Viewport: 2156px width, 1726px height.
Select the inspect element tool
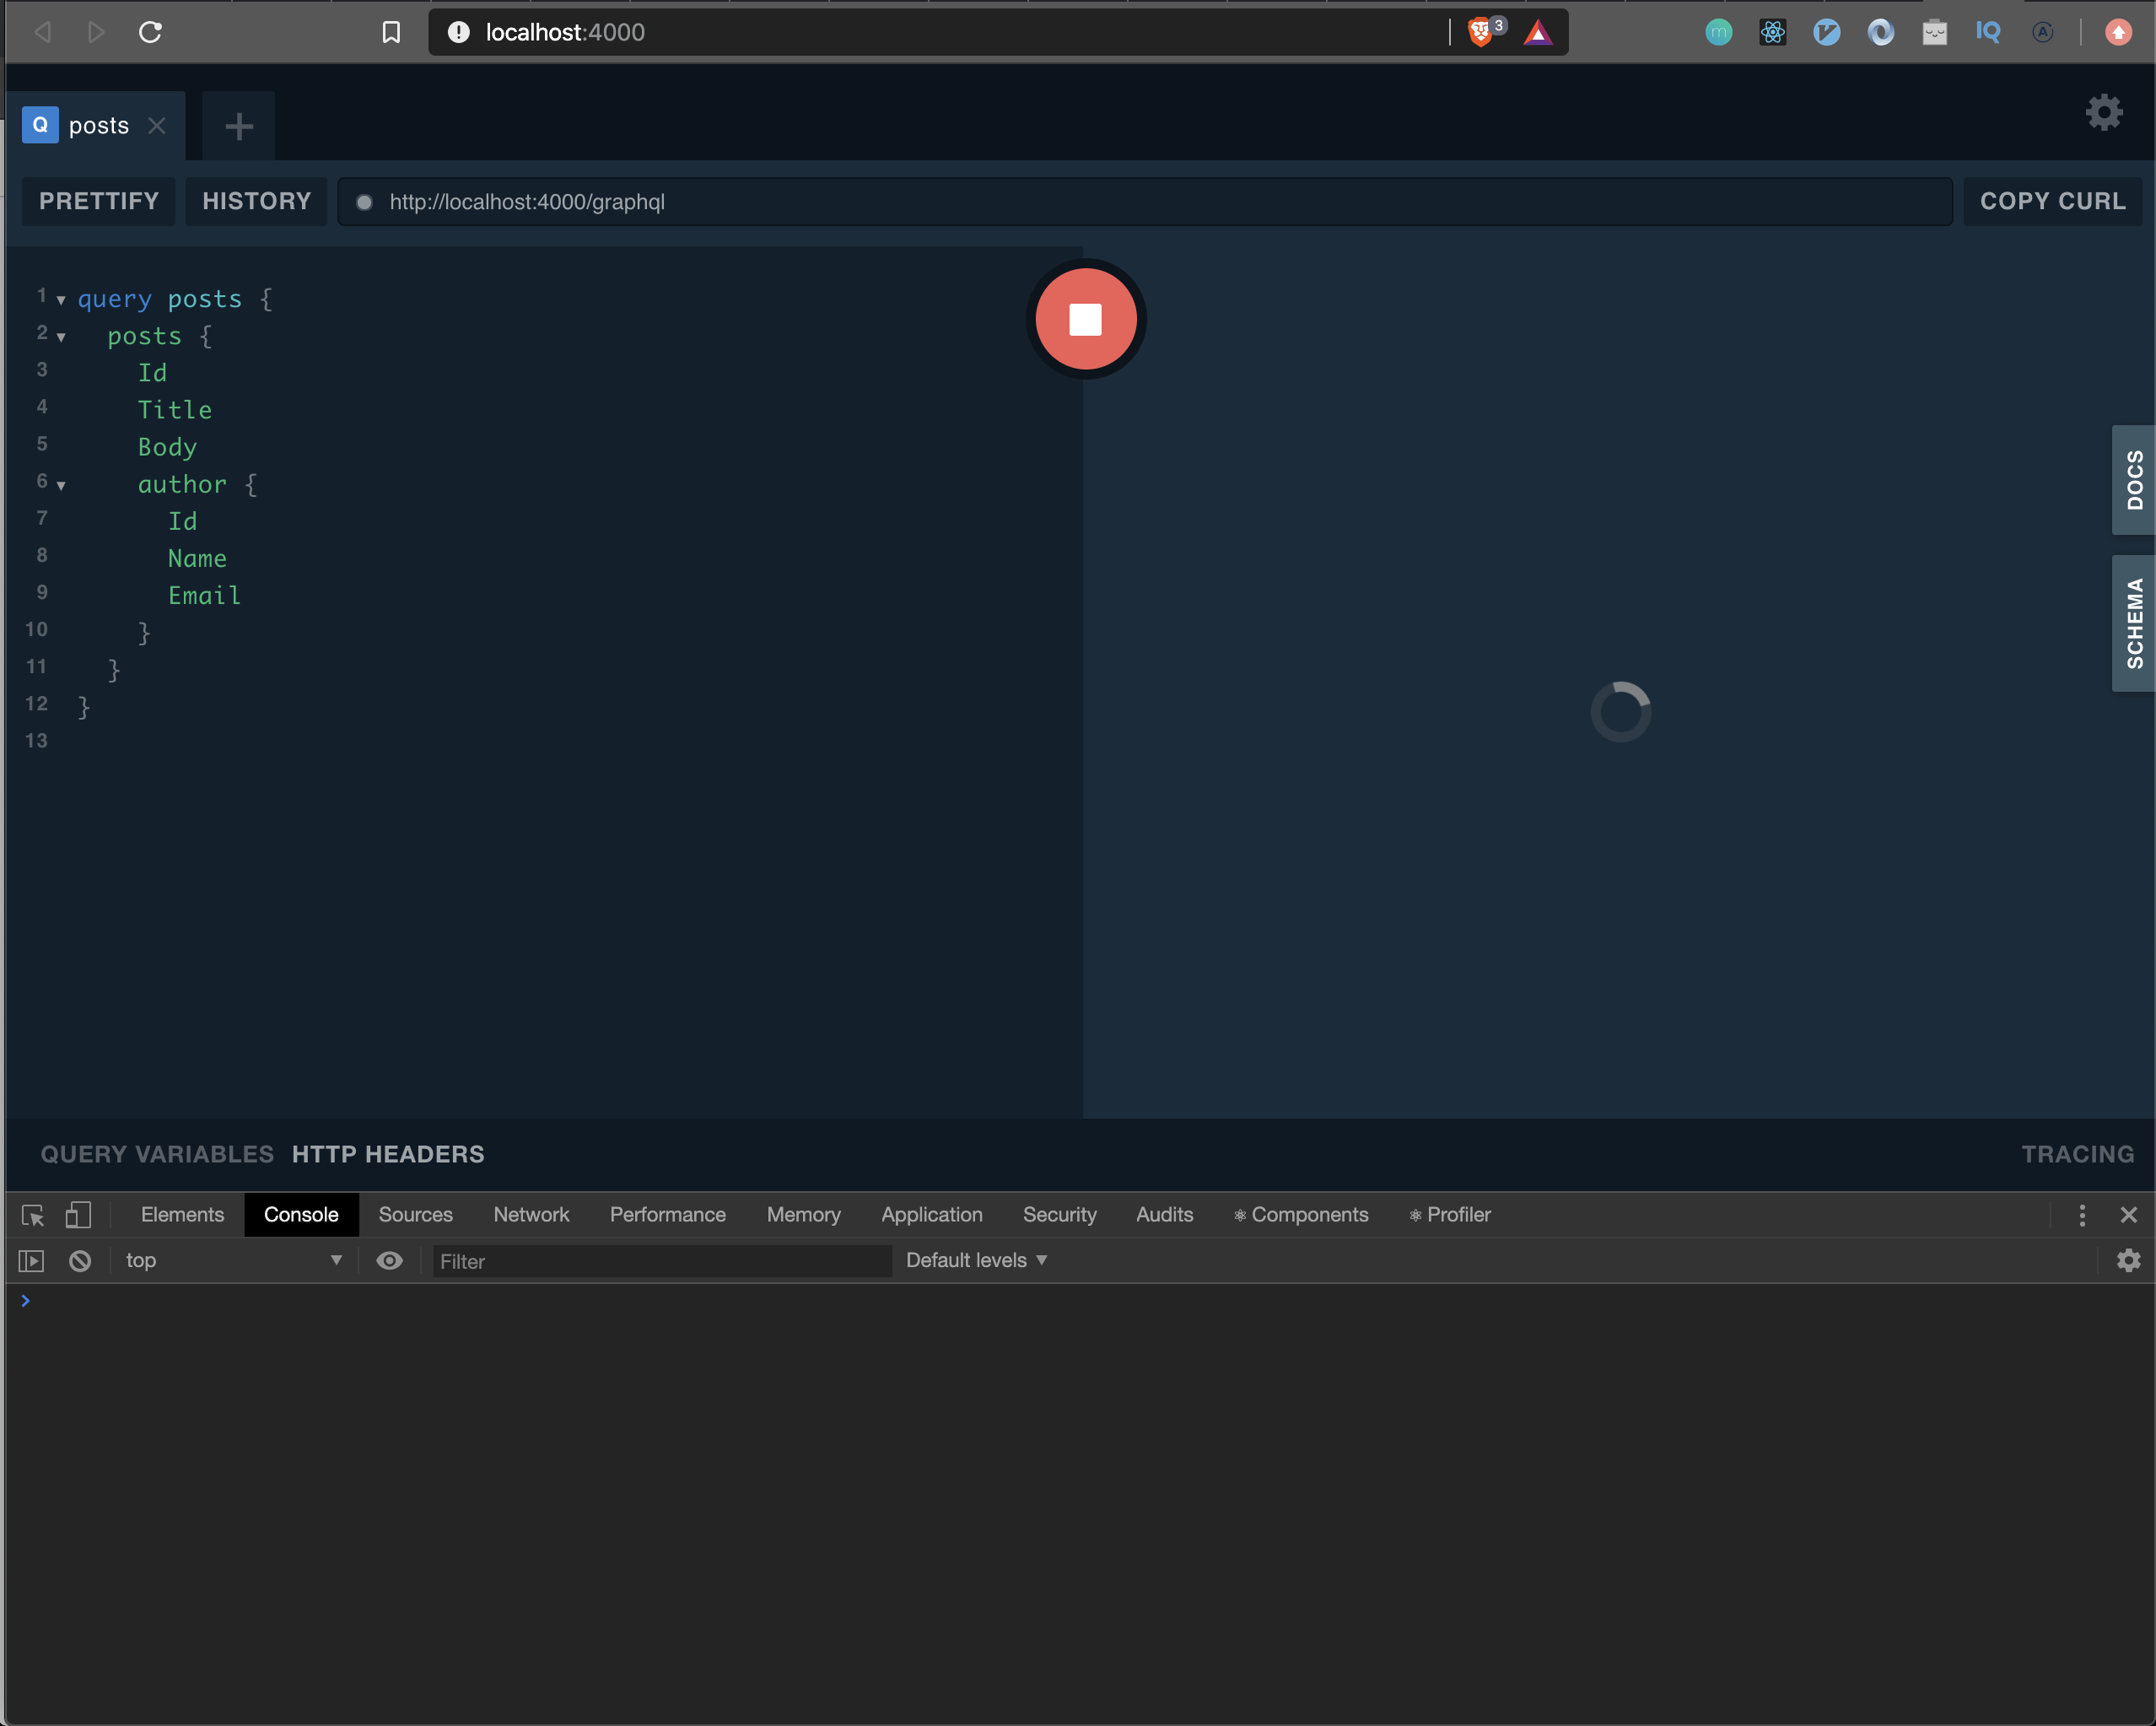[x=32, y=1215]
